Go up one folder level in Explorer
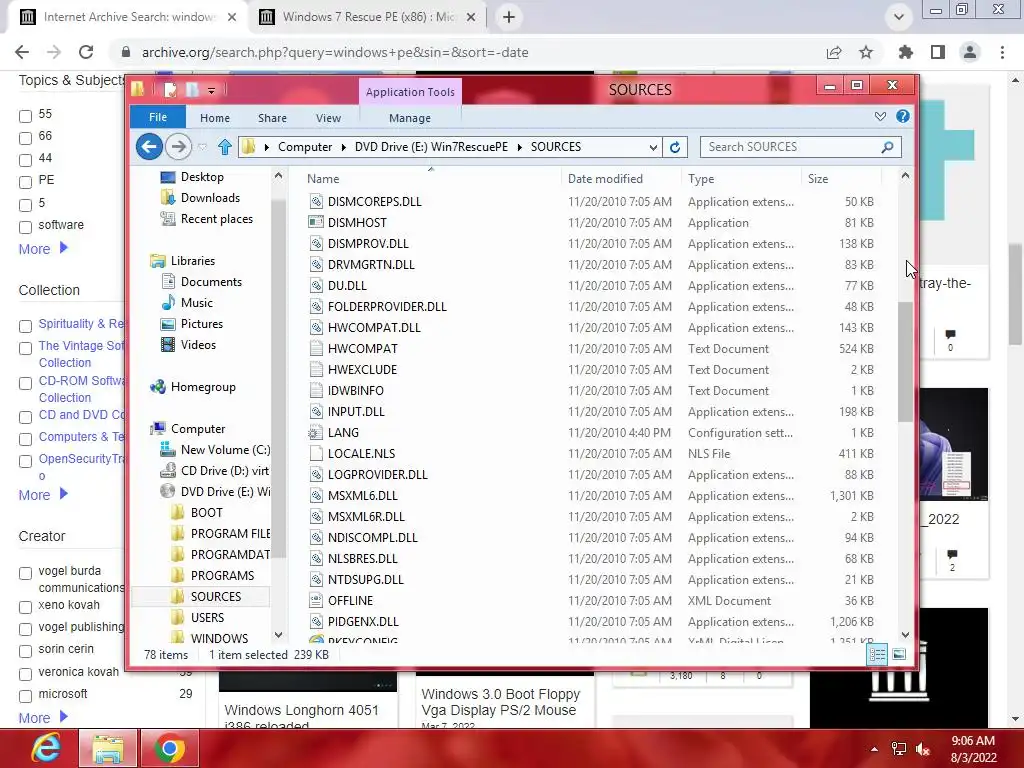 click(x=225, y=147)
